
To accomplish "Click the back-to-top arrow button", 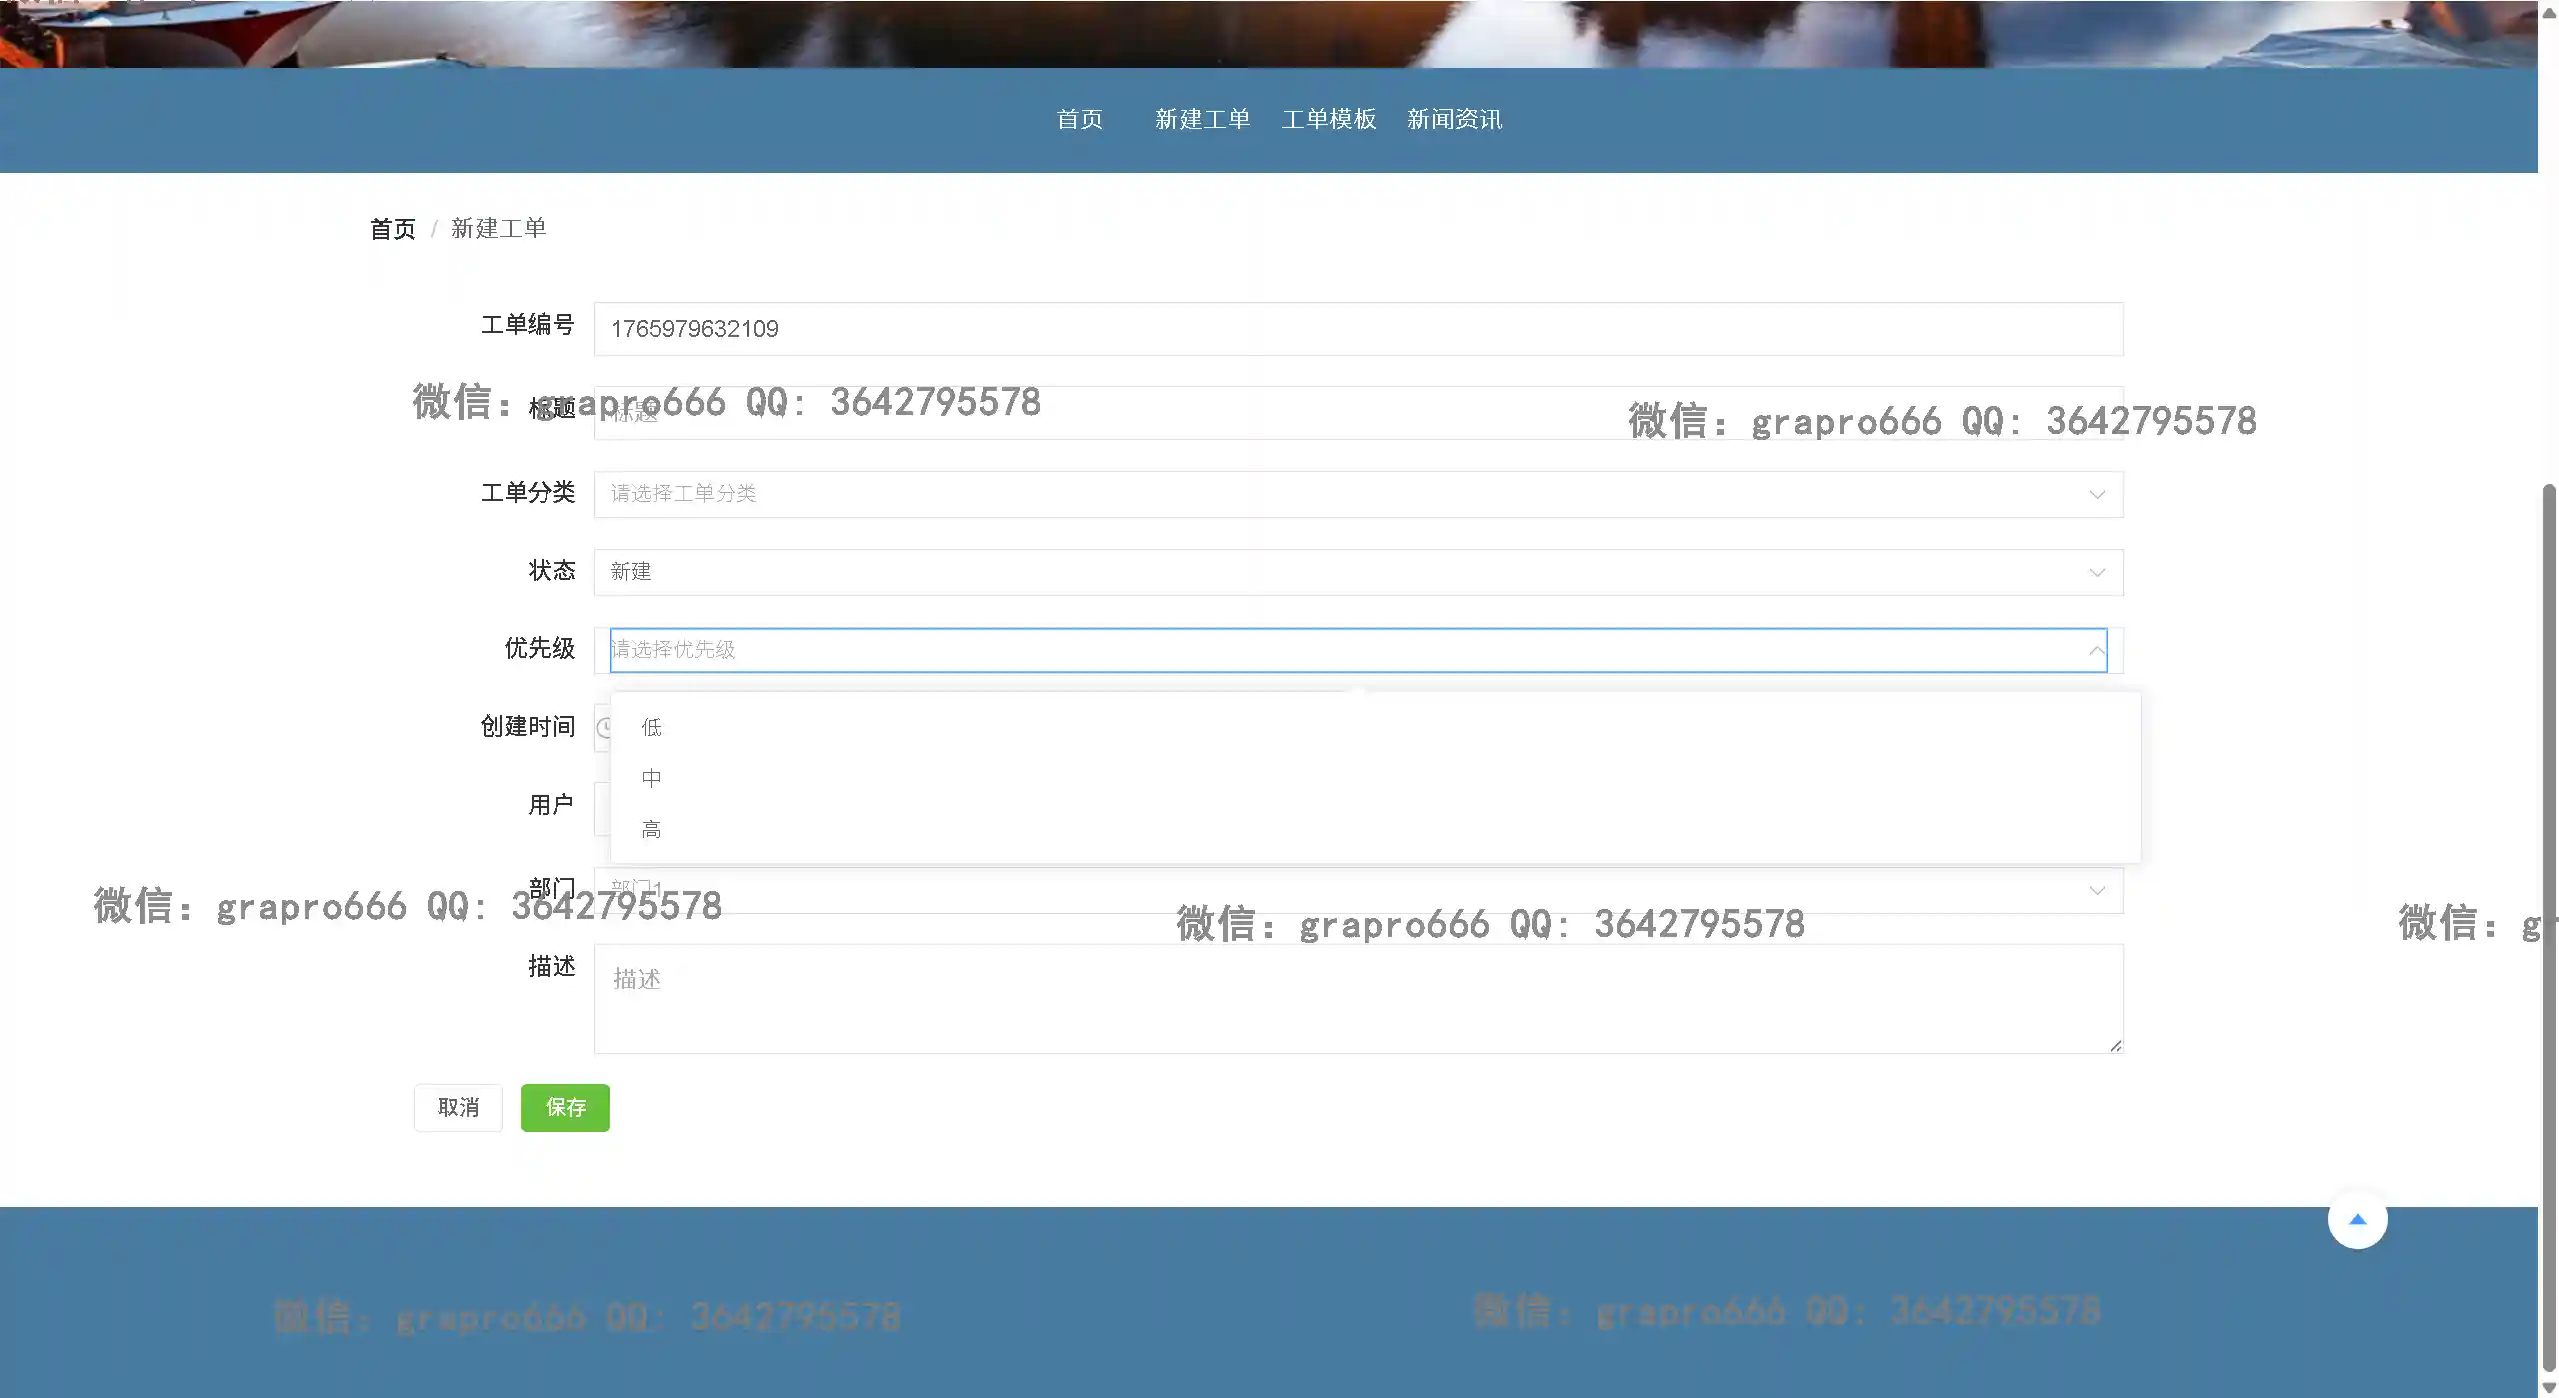I will [2356, 1219].
